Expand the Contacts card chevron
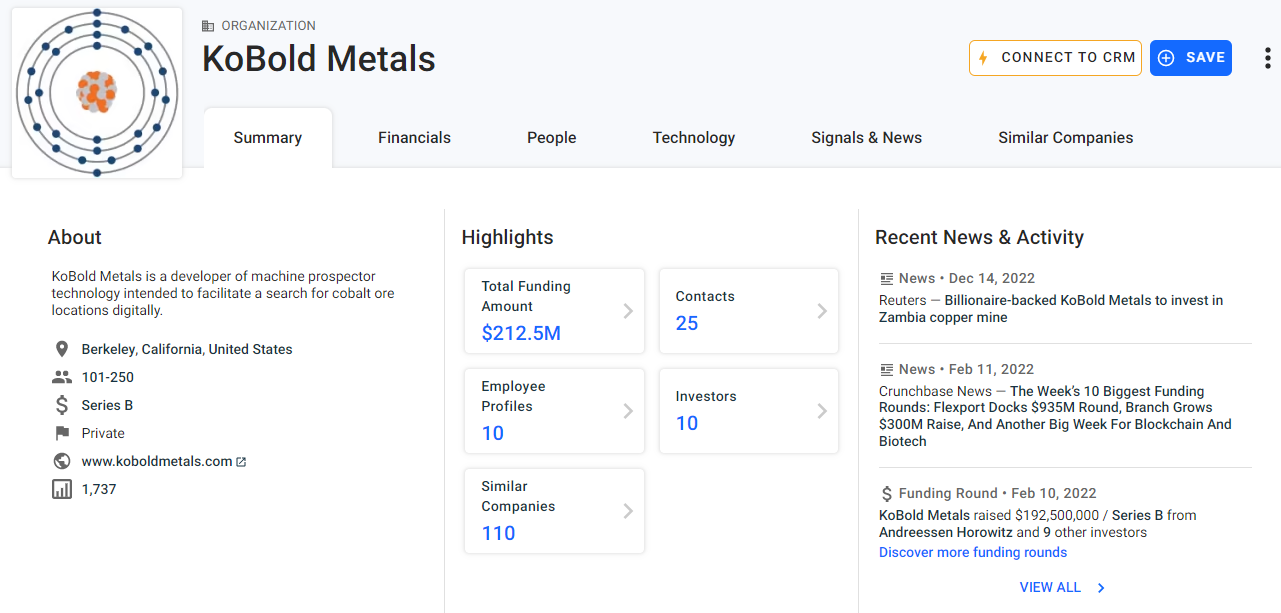The height and width of the screenshot is (613, 1281). 822,311
